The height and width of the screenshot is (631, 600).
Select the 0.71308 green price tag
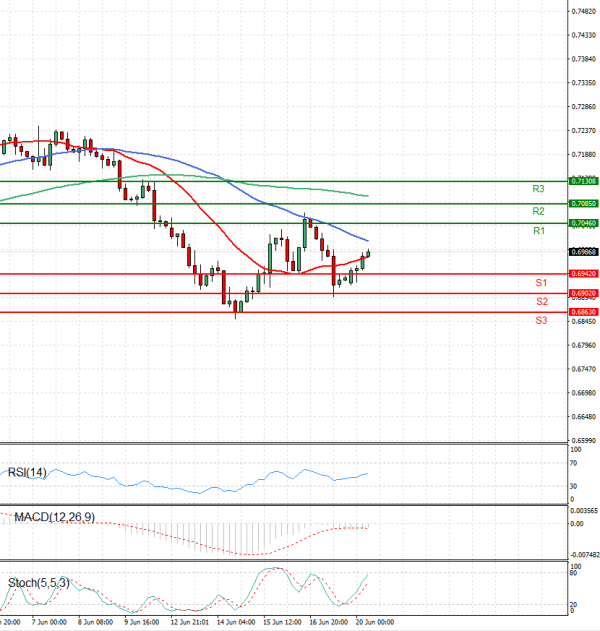[584, 181]
